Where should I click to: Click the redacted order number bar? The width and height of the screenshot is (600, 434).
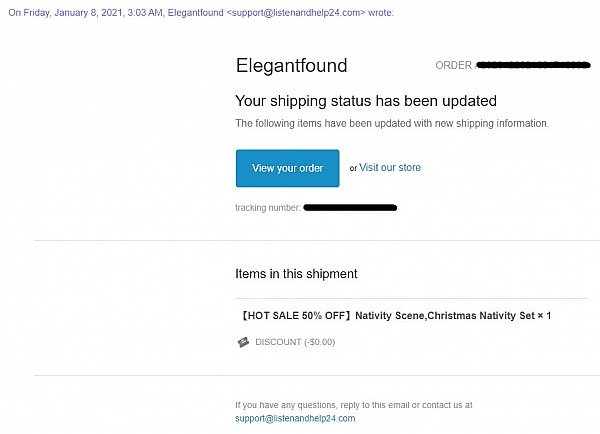533,65
